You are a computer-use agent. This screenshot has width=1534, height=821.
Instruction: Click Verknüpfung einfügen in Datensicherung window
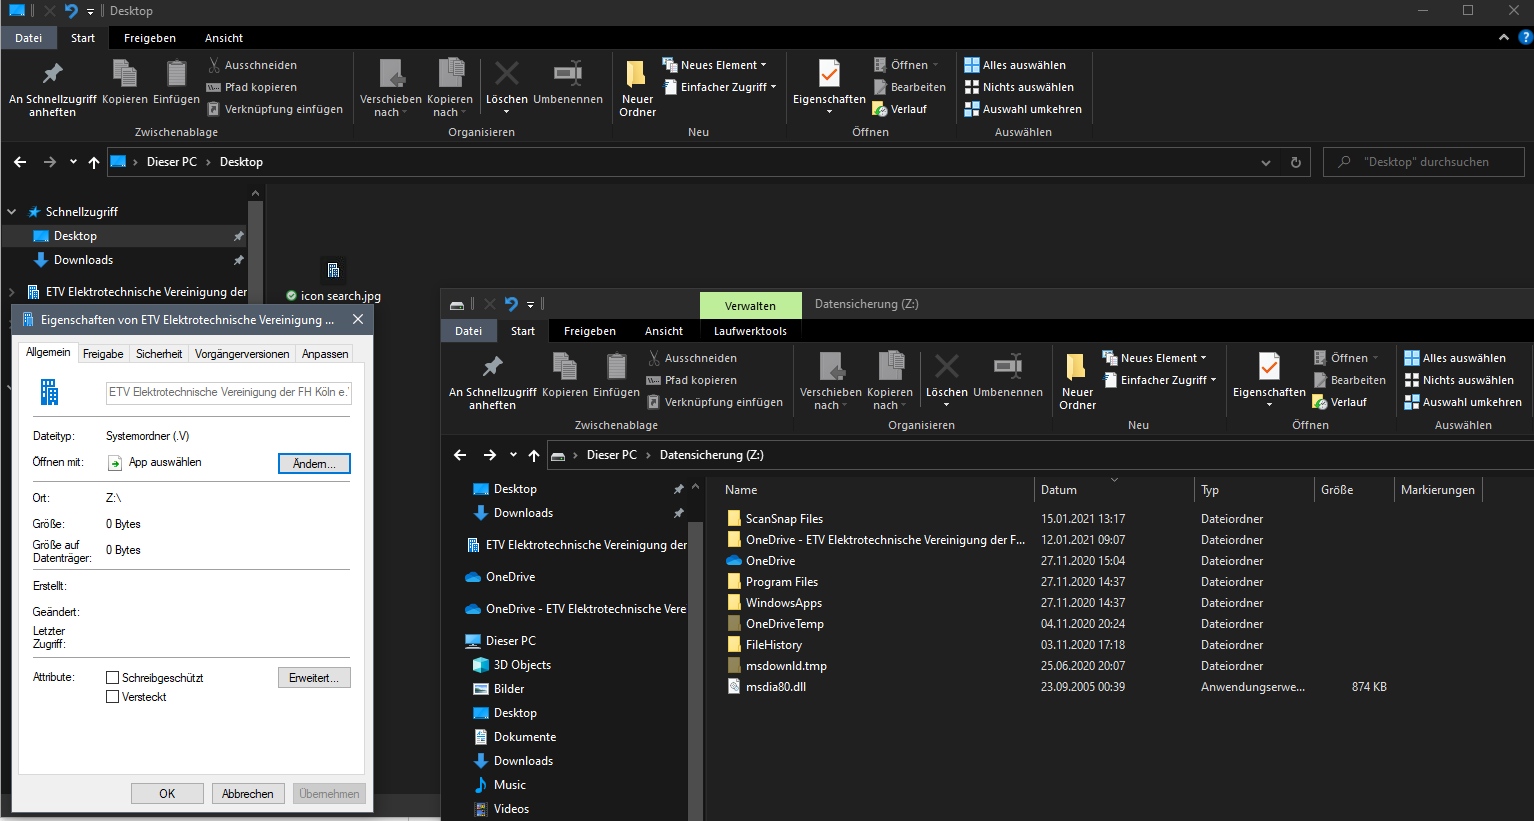point(715,402)
